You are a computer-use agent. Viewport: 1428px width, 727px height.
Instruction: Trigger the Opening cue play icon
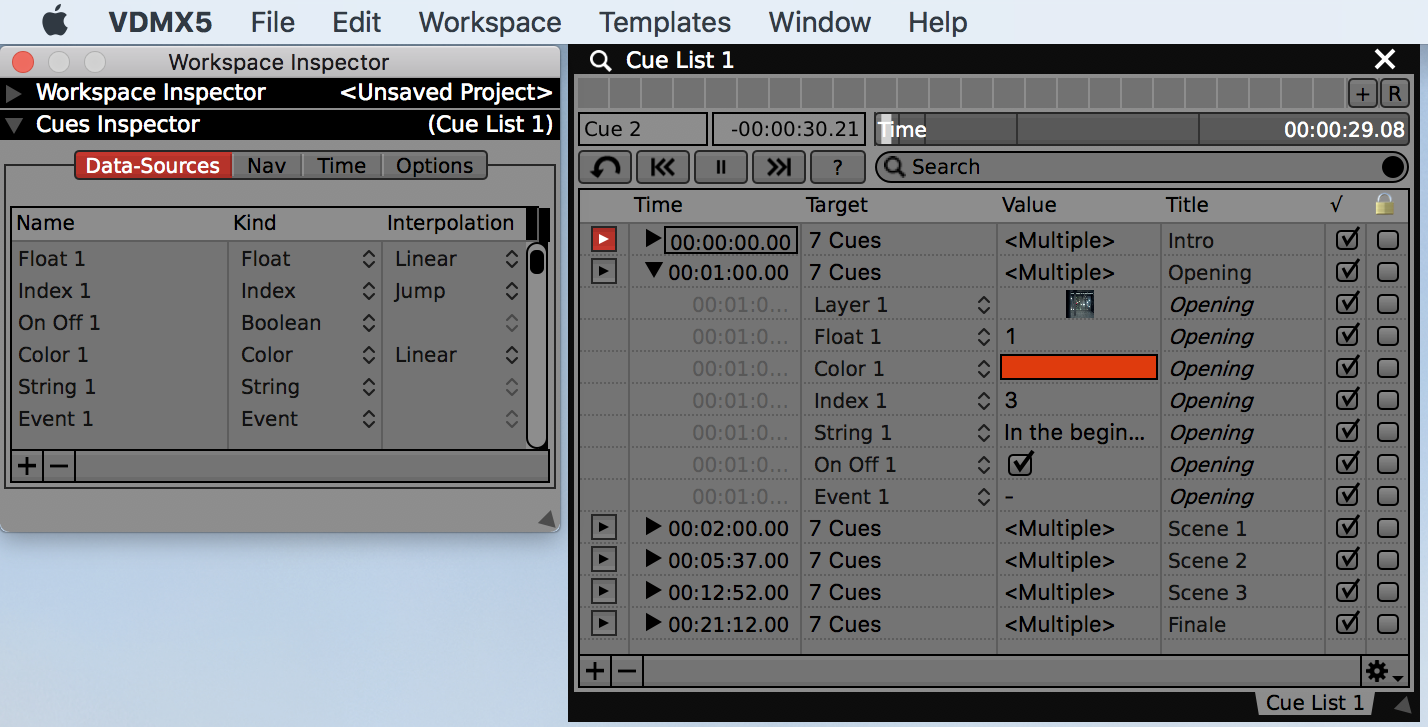603,272
